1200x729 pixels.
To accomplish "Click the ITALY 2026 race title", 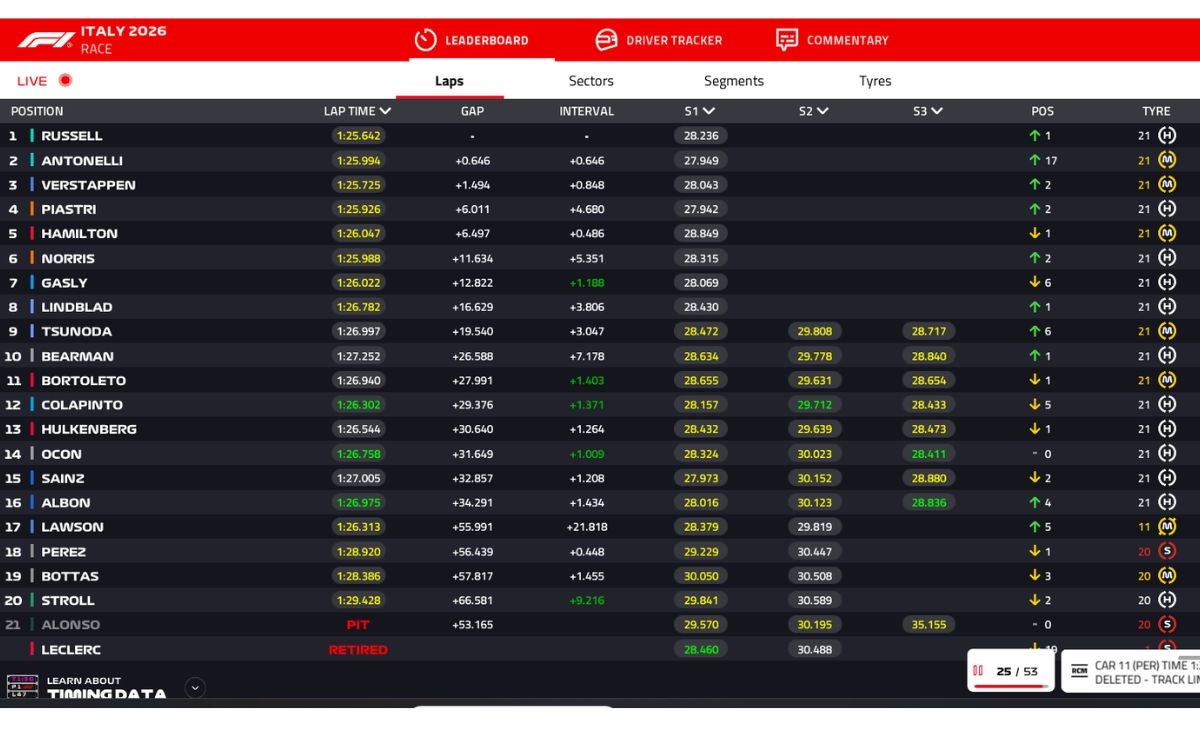I will pos(124,31).
